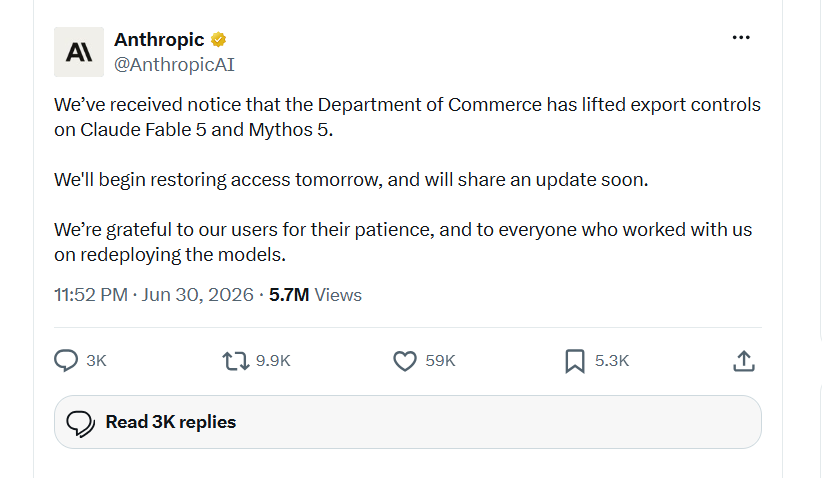Click the 9.9K repost count
Screen dimensions: 822x478
[273, 361]
